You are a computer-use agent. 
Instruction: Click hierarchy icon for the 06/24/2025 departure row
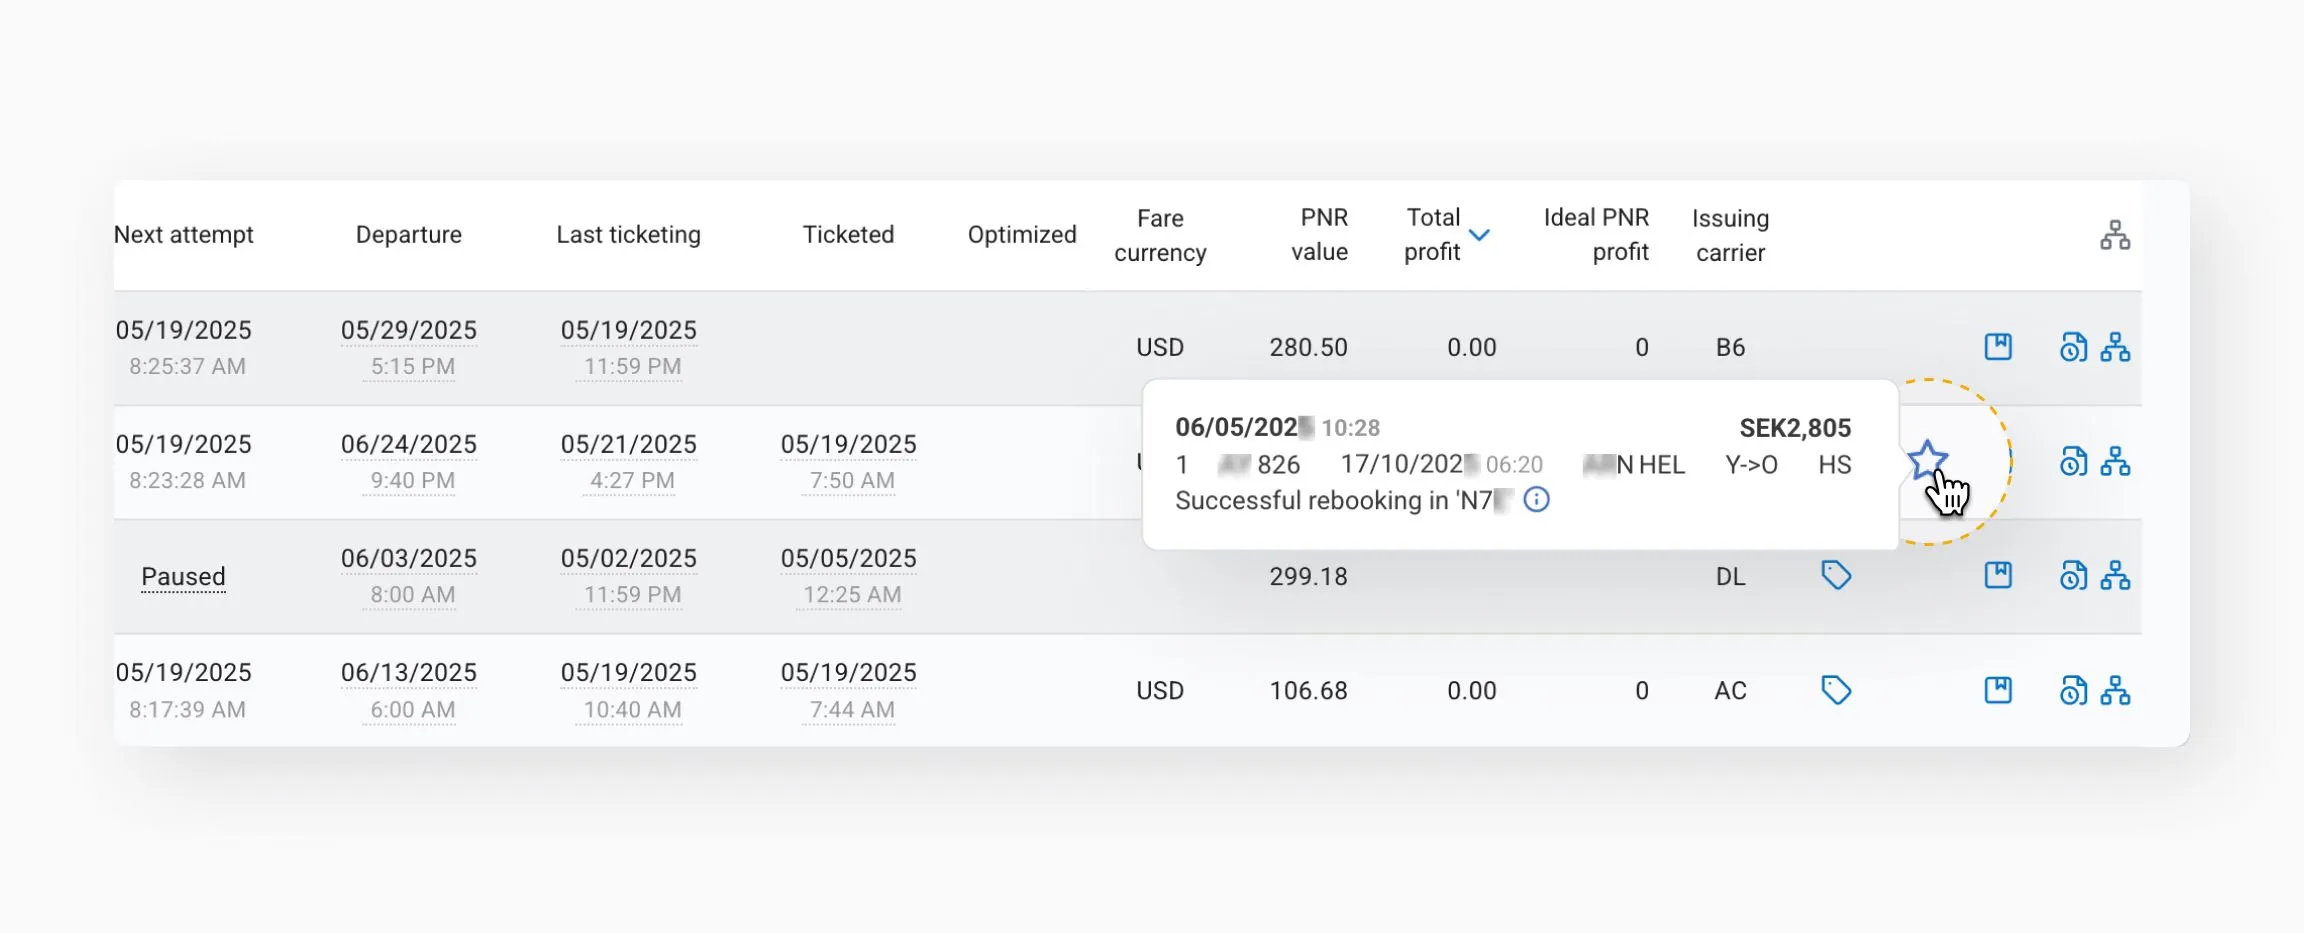2115,462
